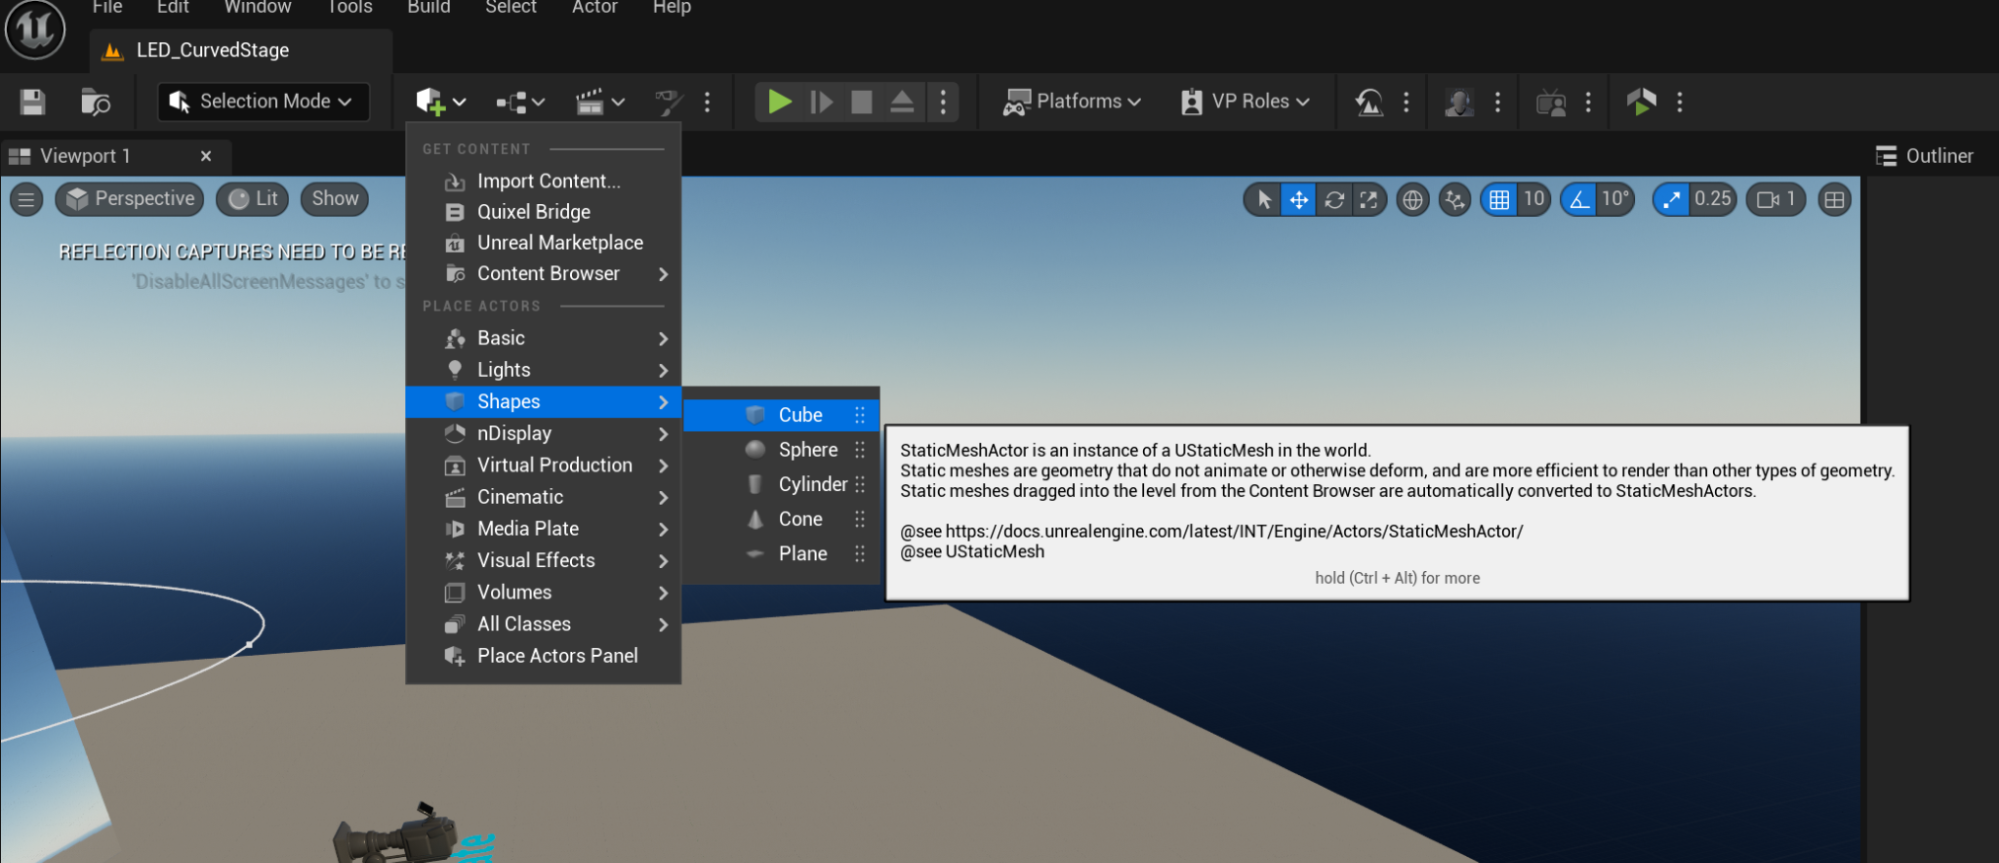Click the viewport layout grid icon
The height and width of the screenshot is (863, 1999).
click(1834, 200)
